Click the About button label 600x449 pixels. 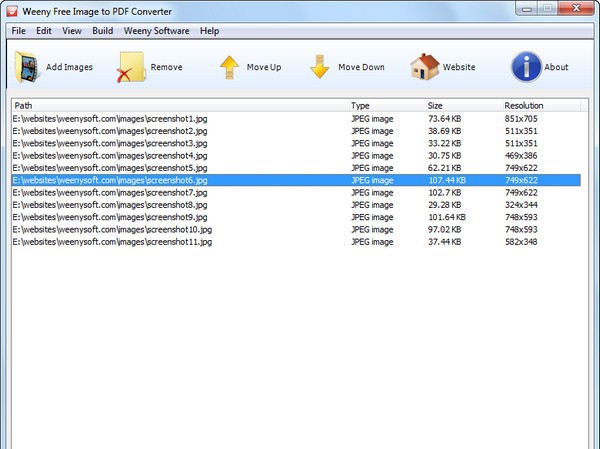tap(556, 67)
